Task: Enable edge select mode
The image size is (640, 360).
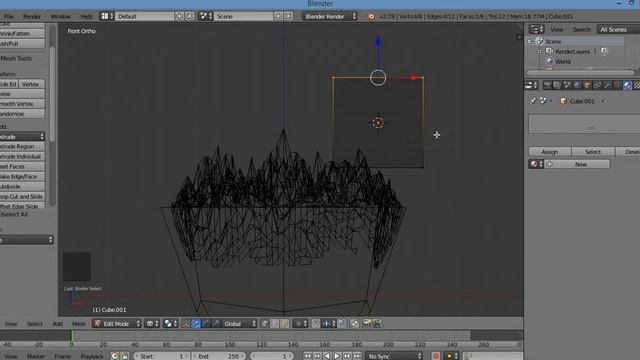Action: click(x=275, y=324)
